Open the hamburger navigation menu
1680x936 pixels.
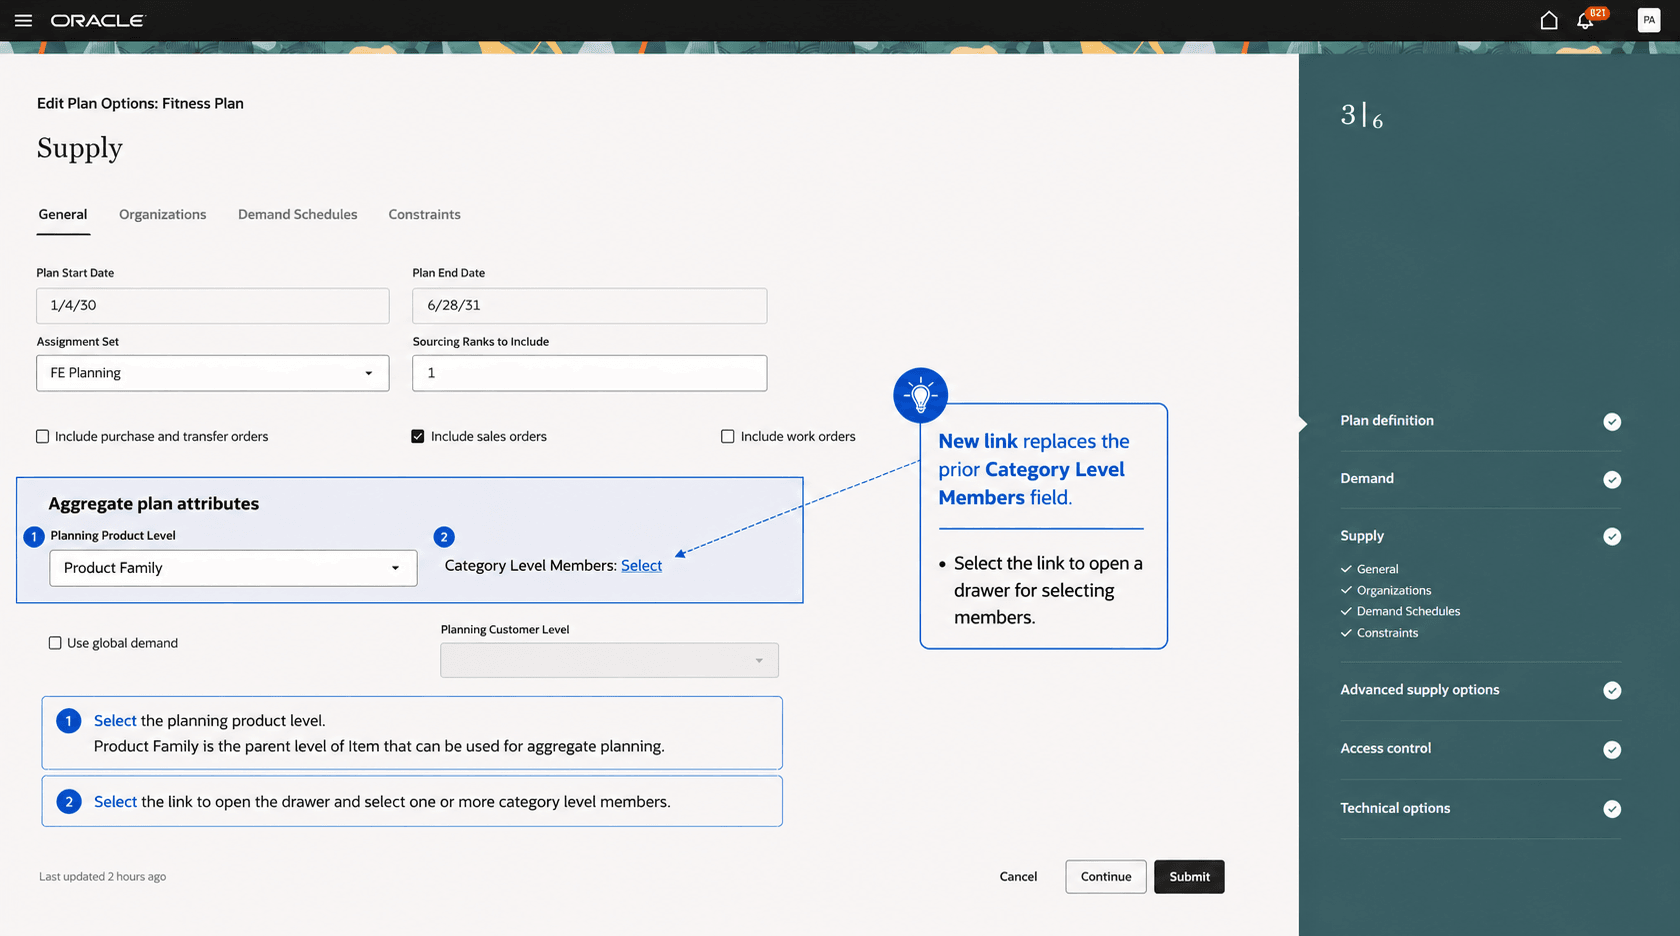[x=23, y=20]
